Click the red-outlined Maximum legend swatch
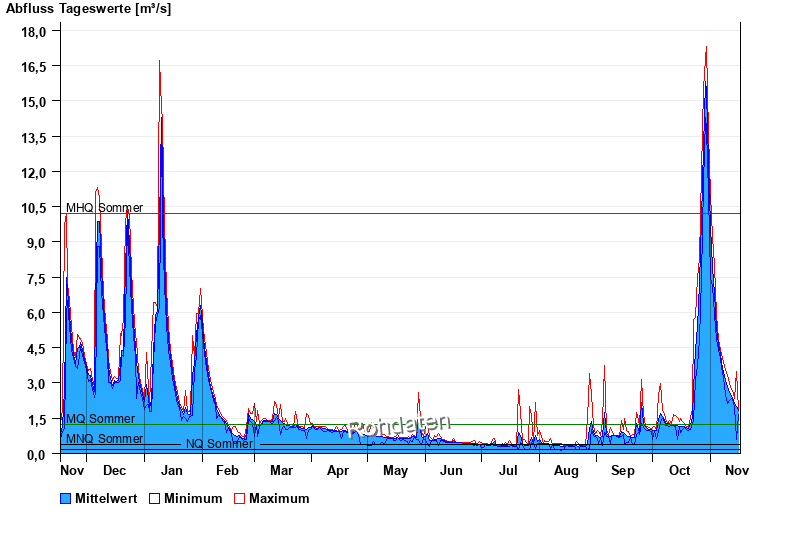The height and width of the screenshot is (550, 800). click(x=239, y=498)
